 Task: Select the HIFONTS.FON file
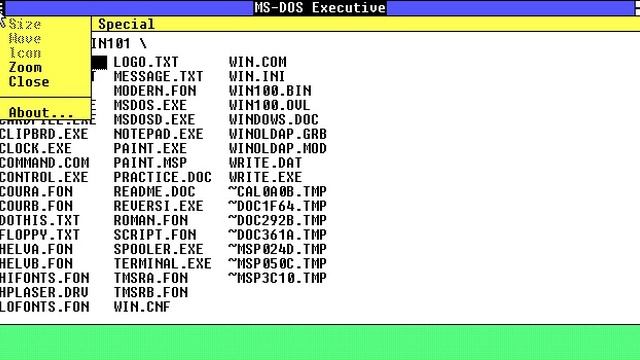point(44,278)
